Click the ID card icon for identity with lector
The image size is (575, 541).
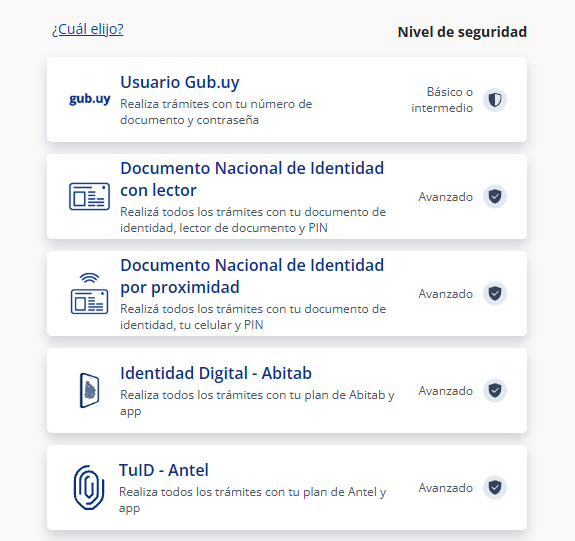tap(89, 196)
